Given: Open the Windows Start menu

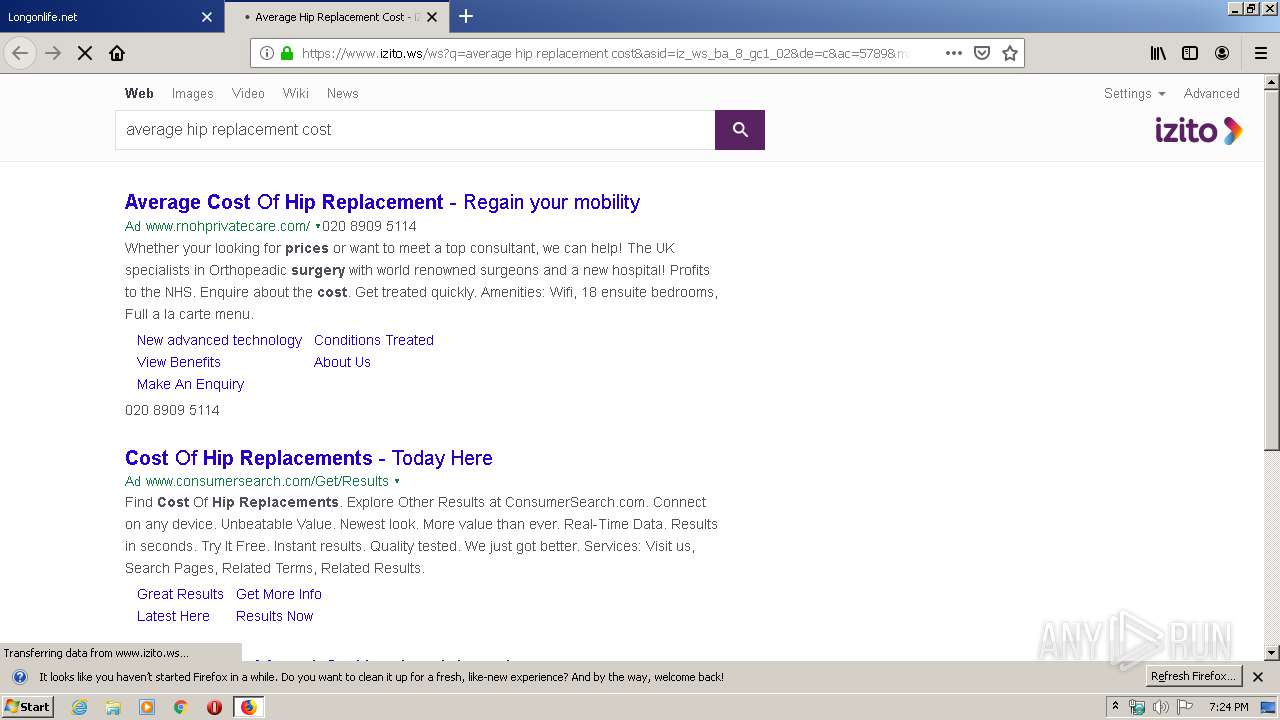Looking at the screenshot, I should click(28, 707).
